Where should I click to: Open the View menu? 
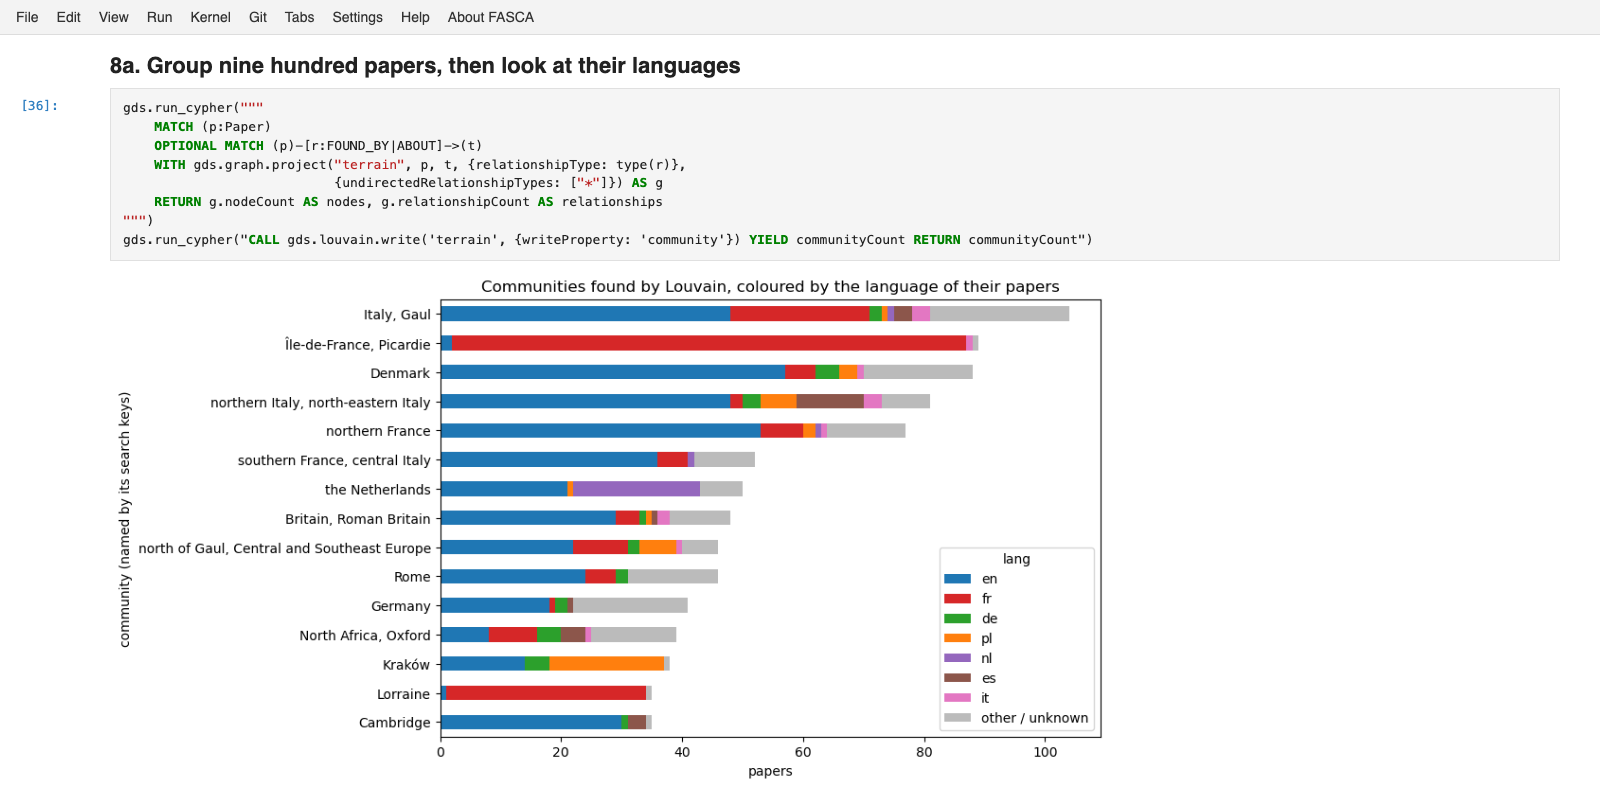(113, 17)
